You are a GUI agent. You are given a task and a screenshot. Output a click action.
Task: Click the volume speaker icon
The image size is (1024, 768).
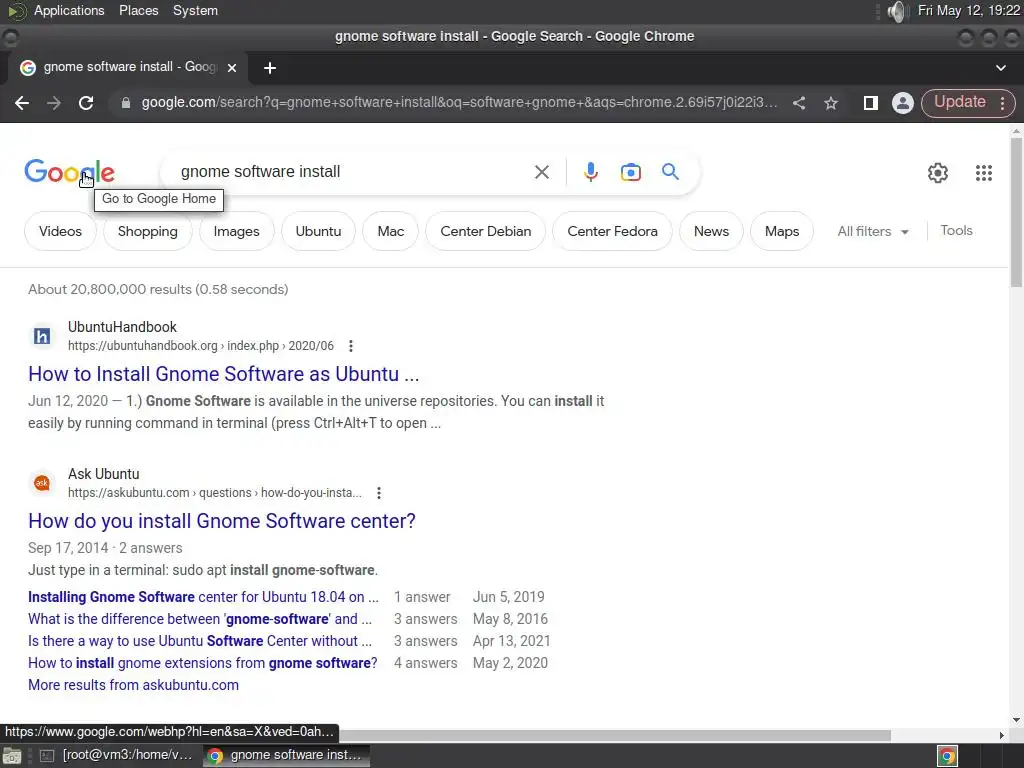click(899, 11)
